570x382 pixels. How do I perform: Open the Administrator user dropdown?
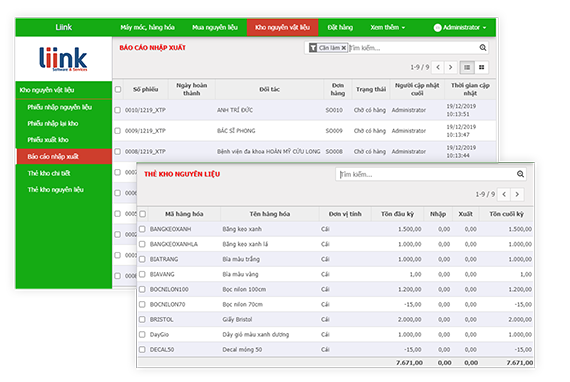coord(464,27)
